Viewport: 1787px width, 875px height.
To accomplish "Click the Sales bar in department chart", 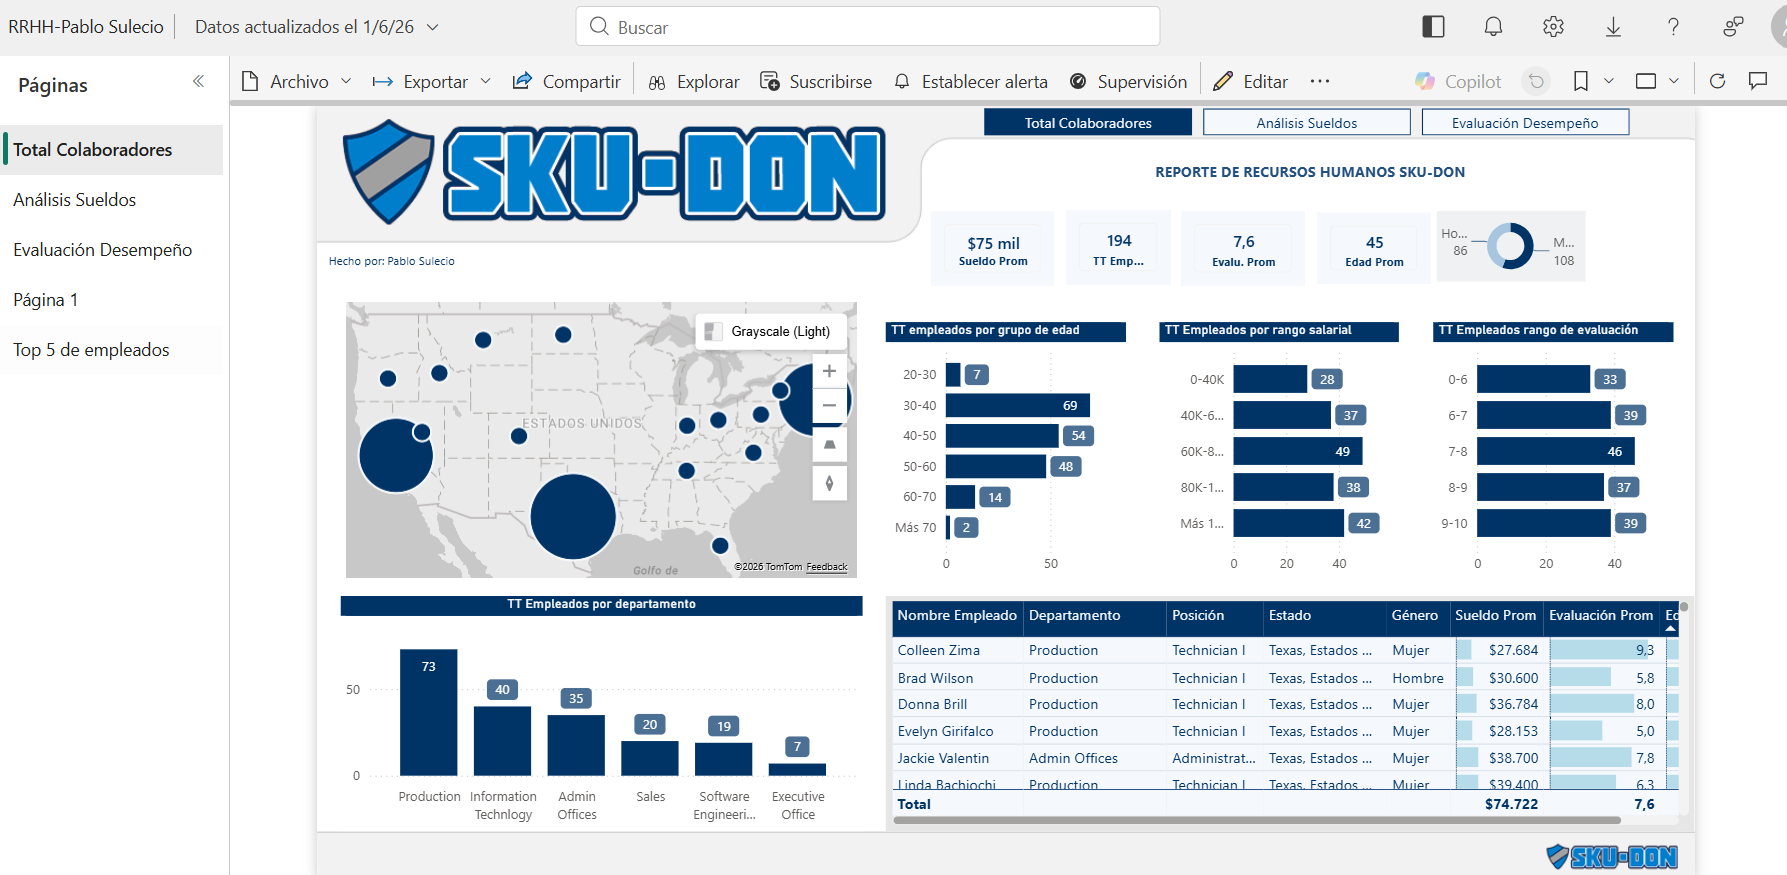I will 650,758.
